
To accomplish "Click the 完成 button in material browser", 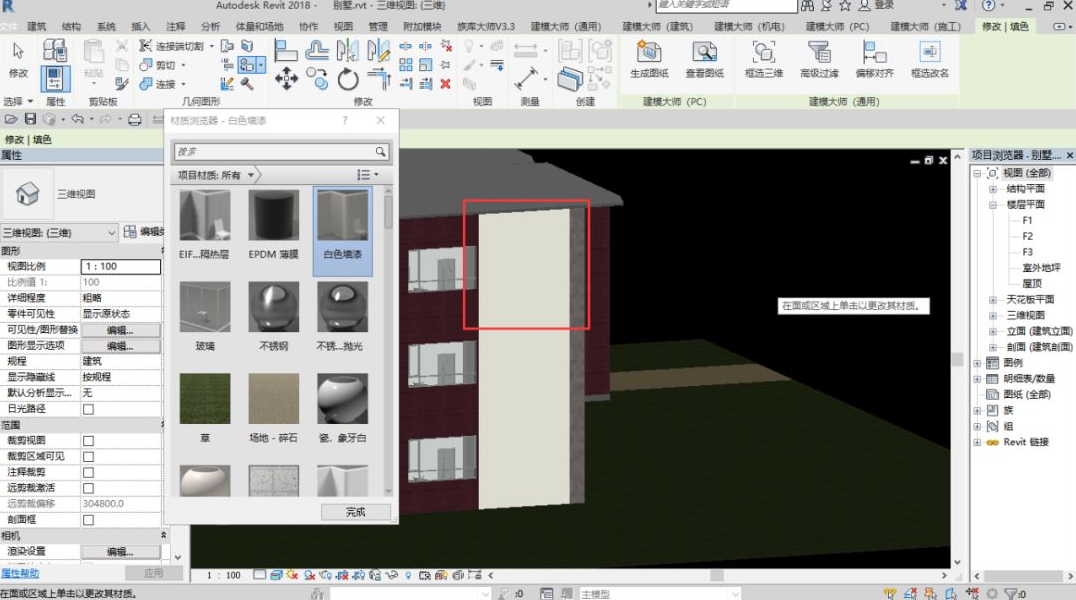I will pos(355,512).
